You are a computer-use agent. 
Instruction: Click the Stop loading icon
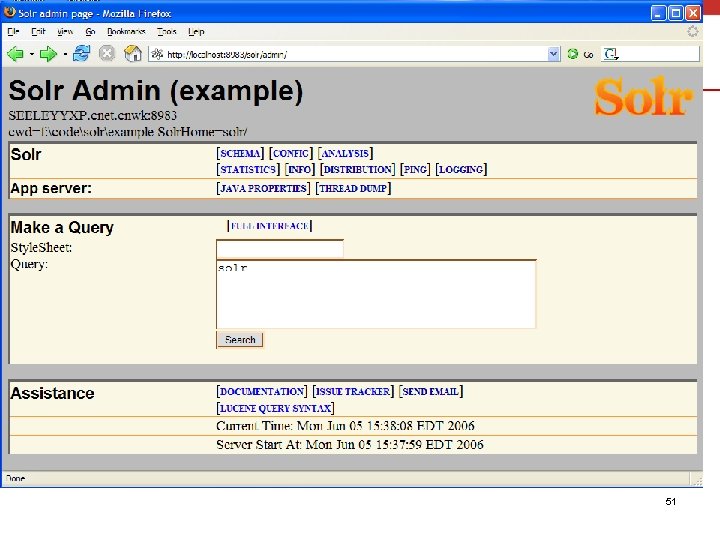[107, 54]
